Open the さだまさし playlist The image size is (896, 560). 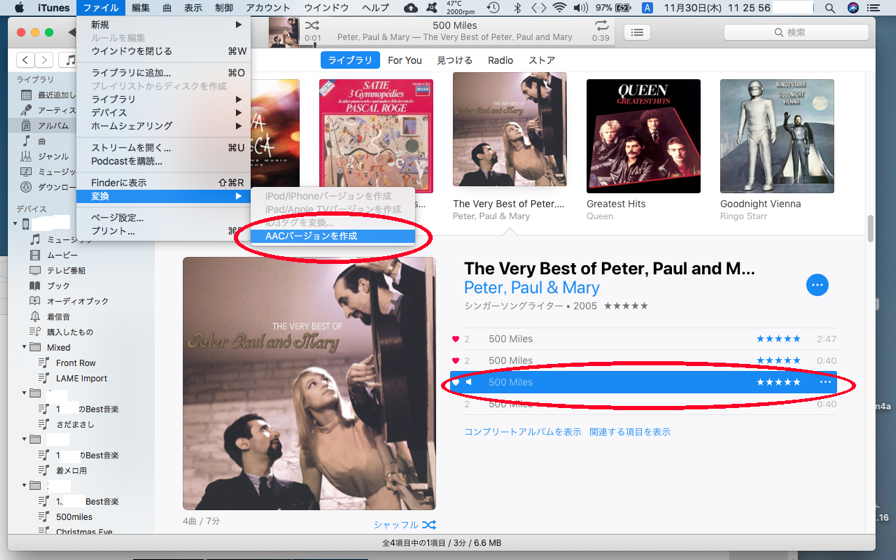pyautogui.click(x=75, y=425)
